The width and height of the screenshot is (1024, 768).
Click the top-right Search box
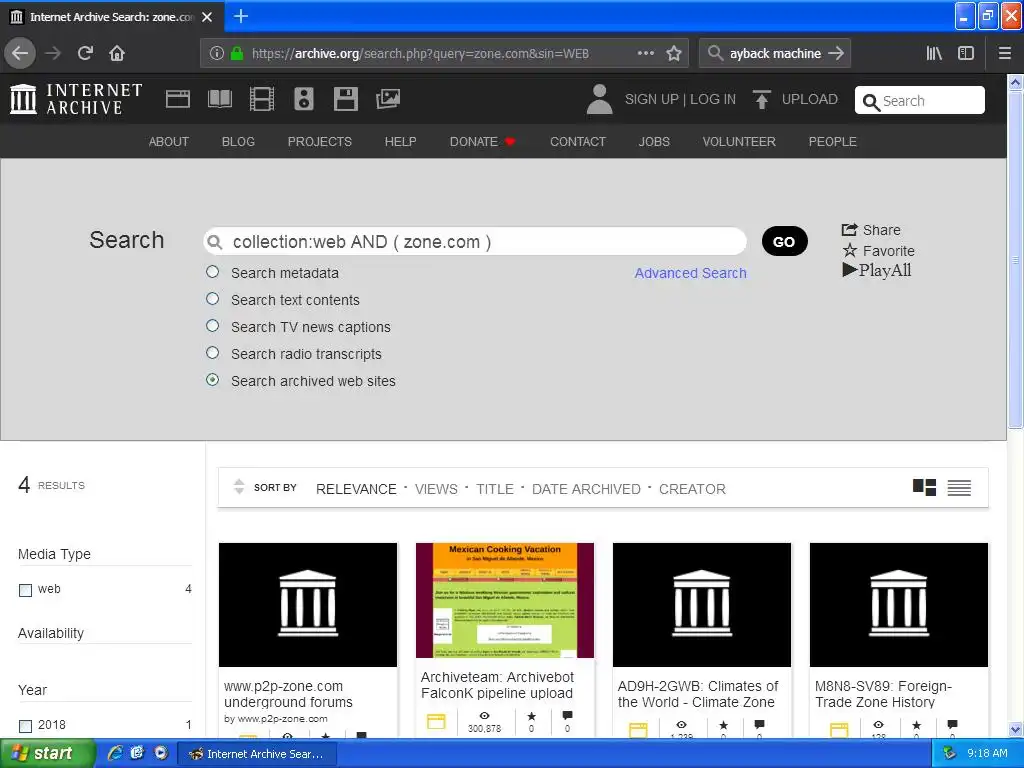click(920, 101)
